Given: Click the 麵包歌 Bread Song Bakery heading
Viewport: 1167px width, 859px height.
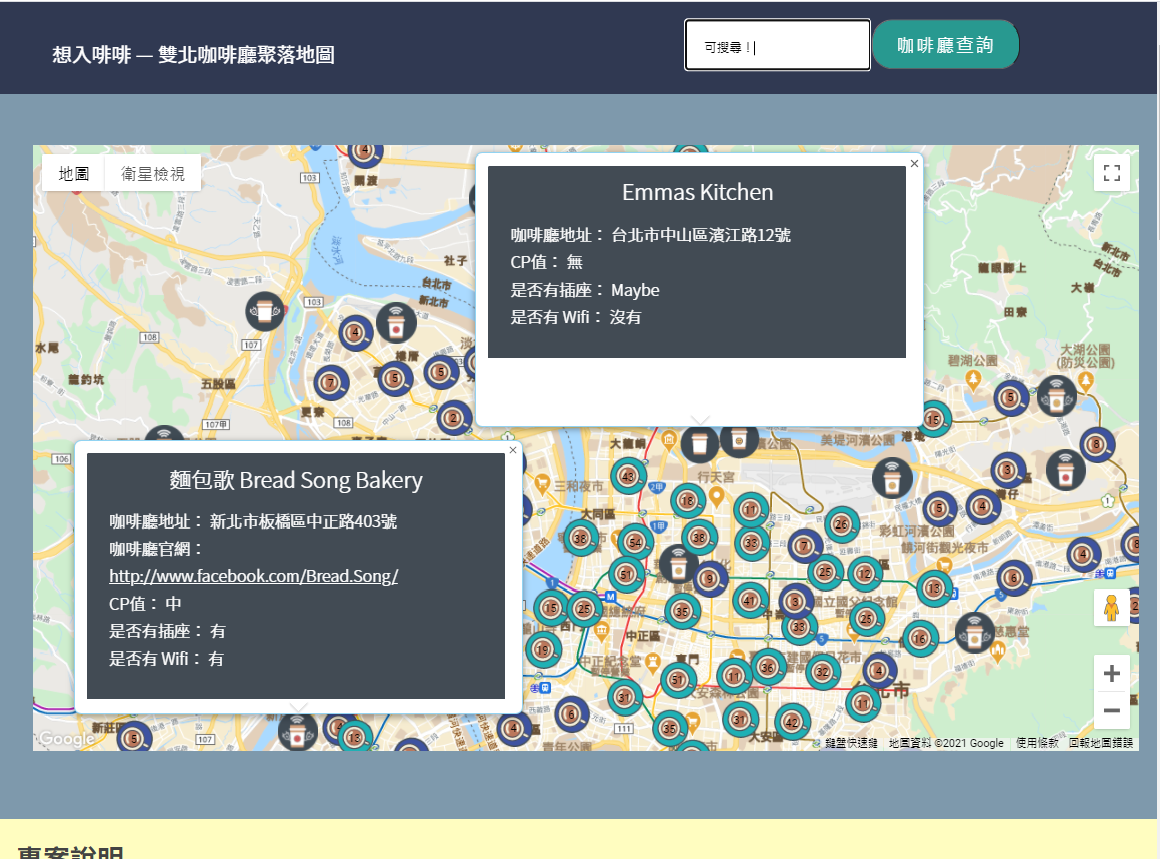Looking at the screenshot, I should click(295, 480).
